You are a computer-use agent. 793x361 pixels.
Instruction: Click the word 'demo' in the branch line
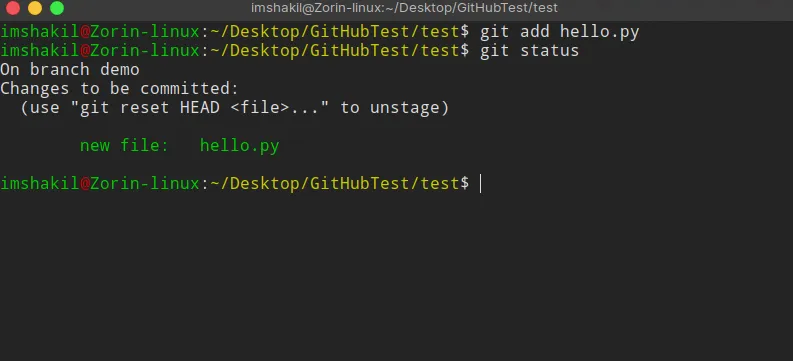[x=120, y=69]
